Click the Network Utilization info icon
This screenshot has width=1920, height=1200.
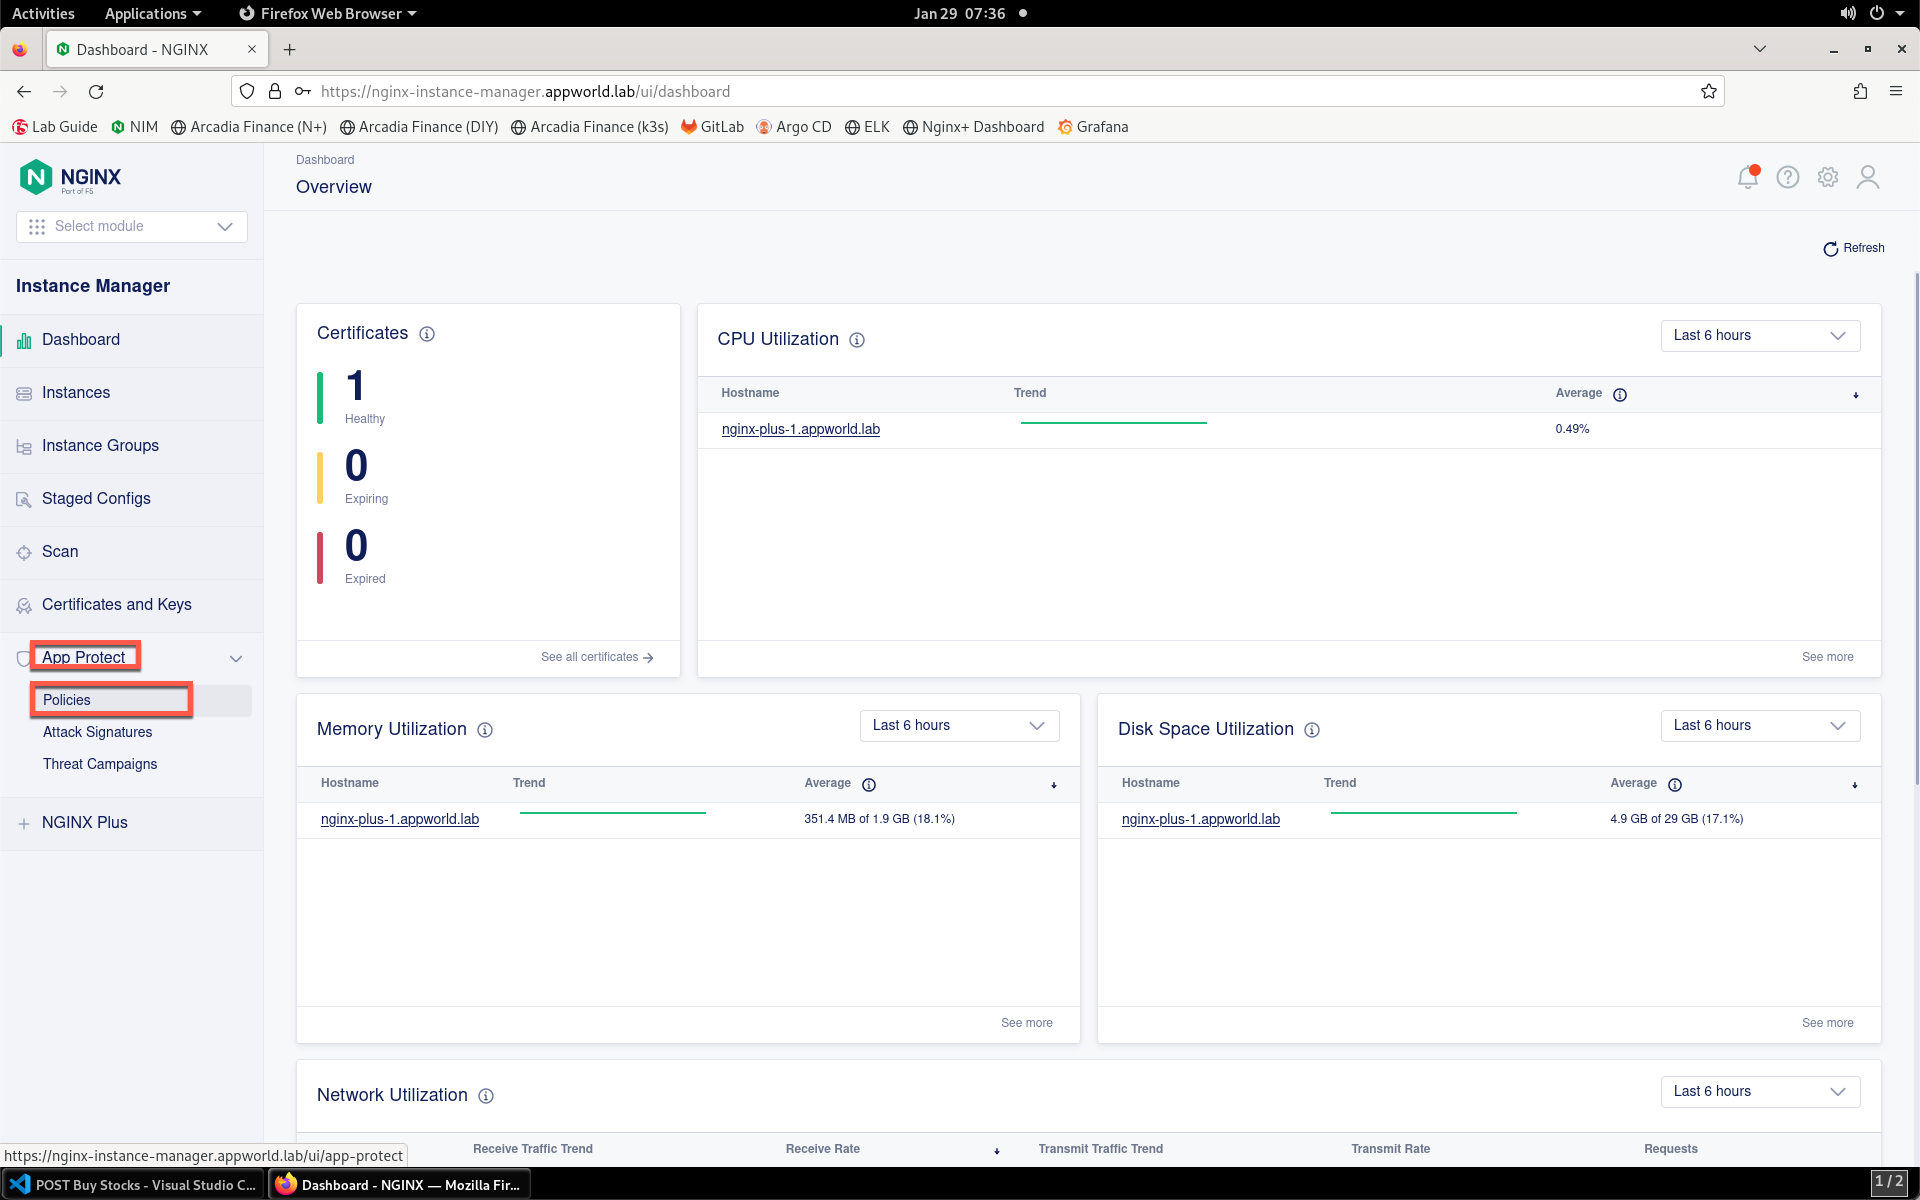click(486, 1096)
